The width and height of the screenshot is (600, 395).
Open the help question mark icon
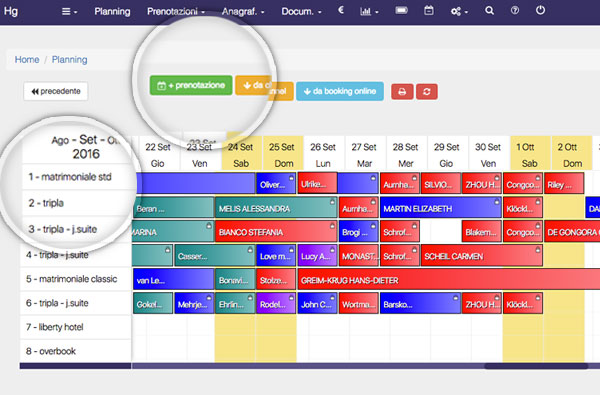(515, 11)
